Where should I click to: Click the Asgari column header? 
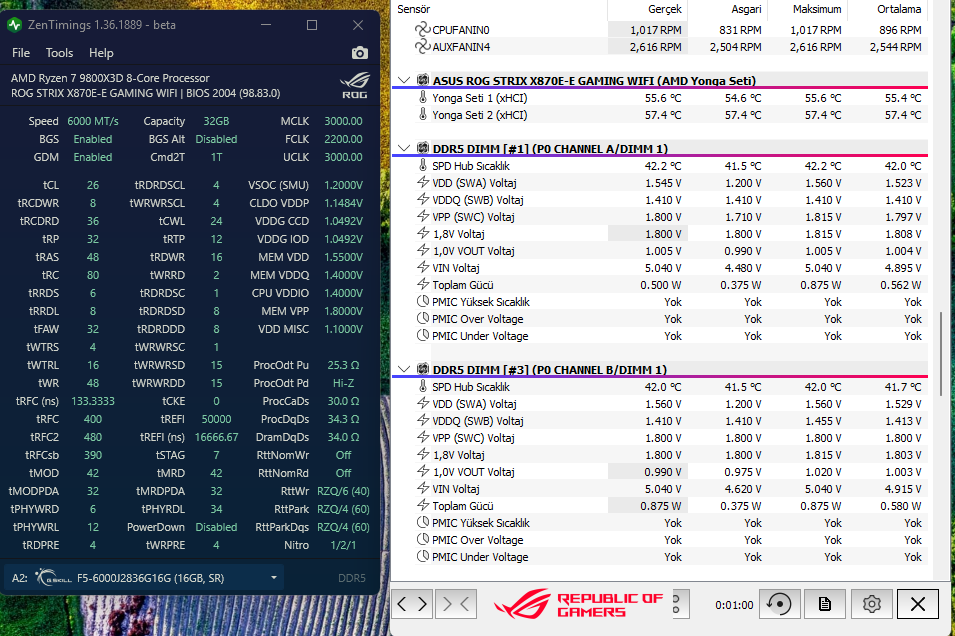[x=746, y=9]
